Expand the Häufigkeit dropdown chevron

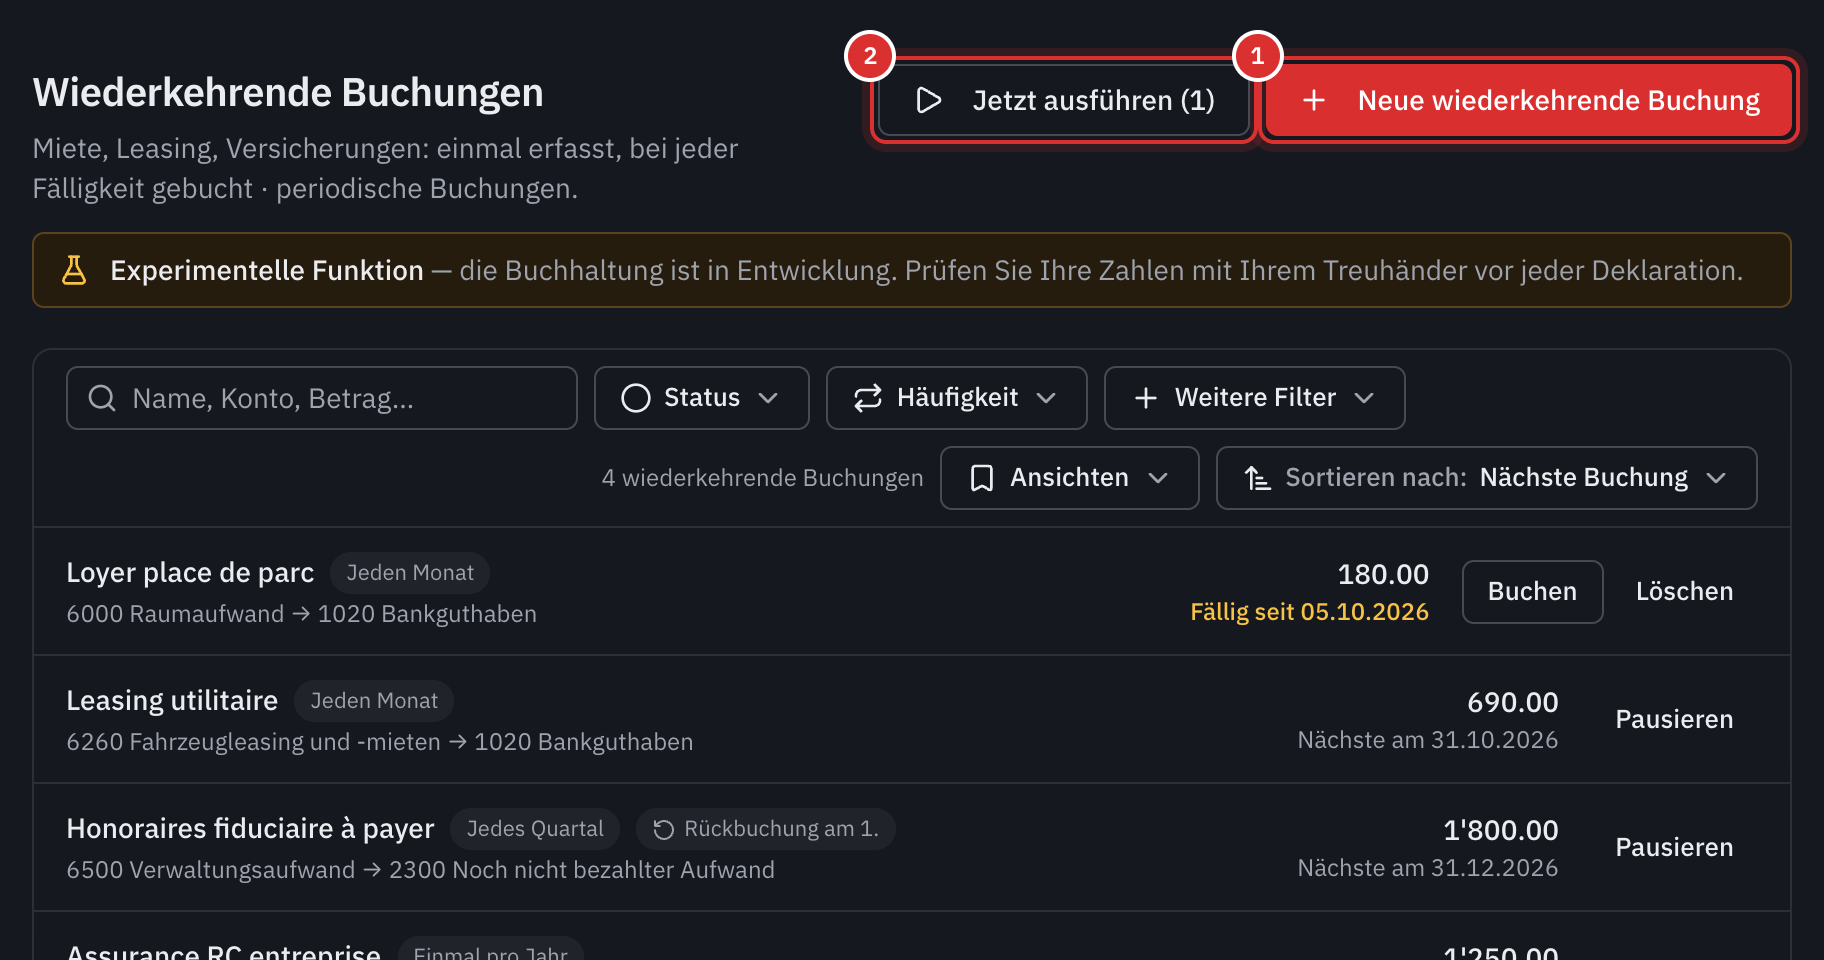(1046, 398)
